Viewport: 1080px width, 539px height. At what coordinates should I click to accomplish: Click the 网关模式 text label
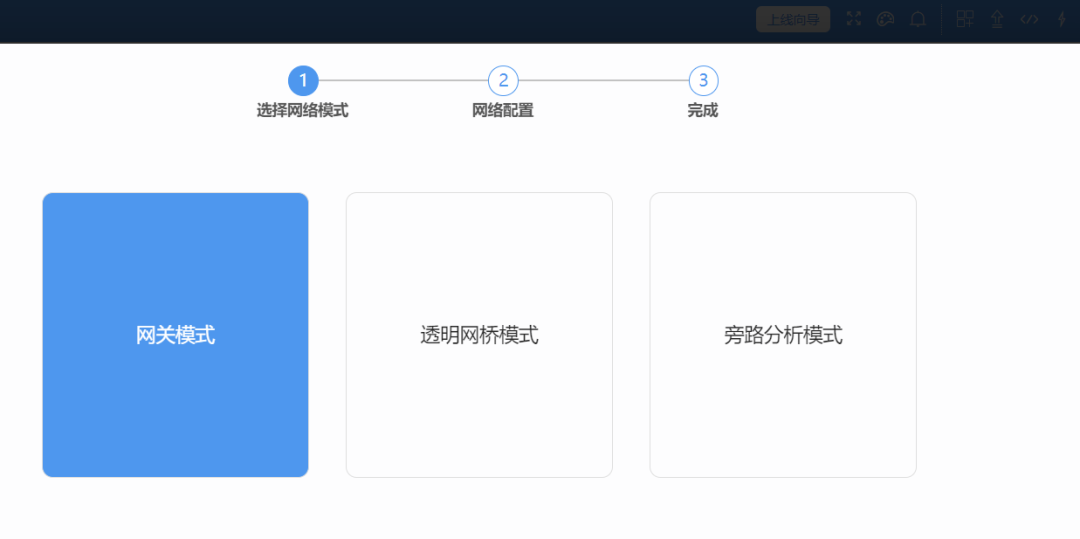pos(176,336)
